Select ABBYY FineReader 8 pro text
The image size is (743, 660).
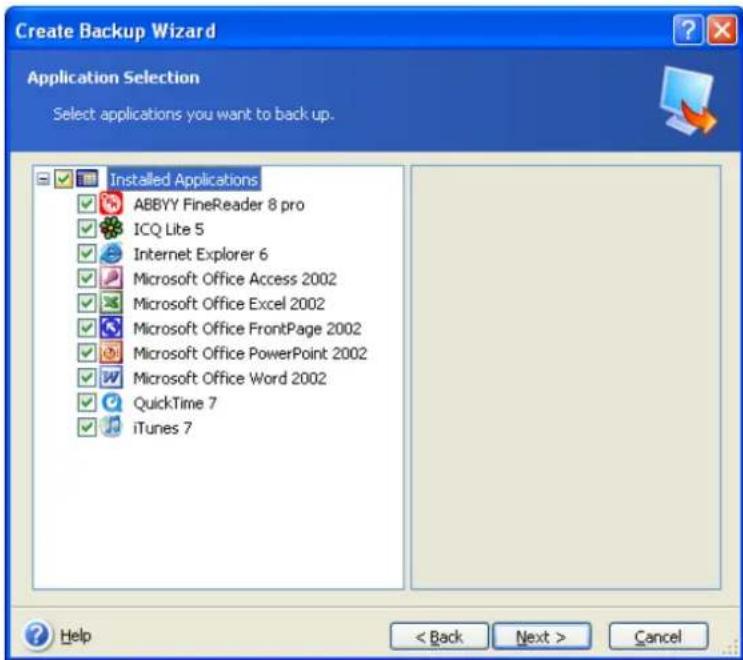[219, 205]
